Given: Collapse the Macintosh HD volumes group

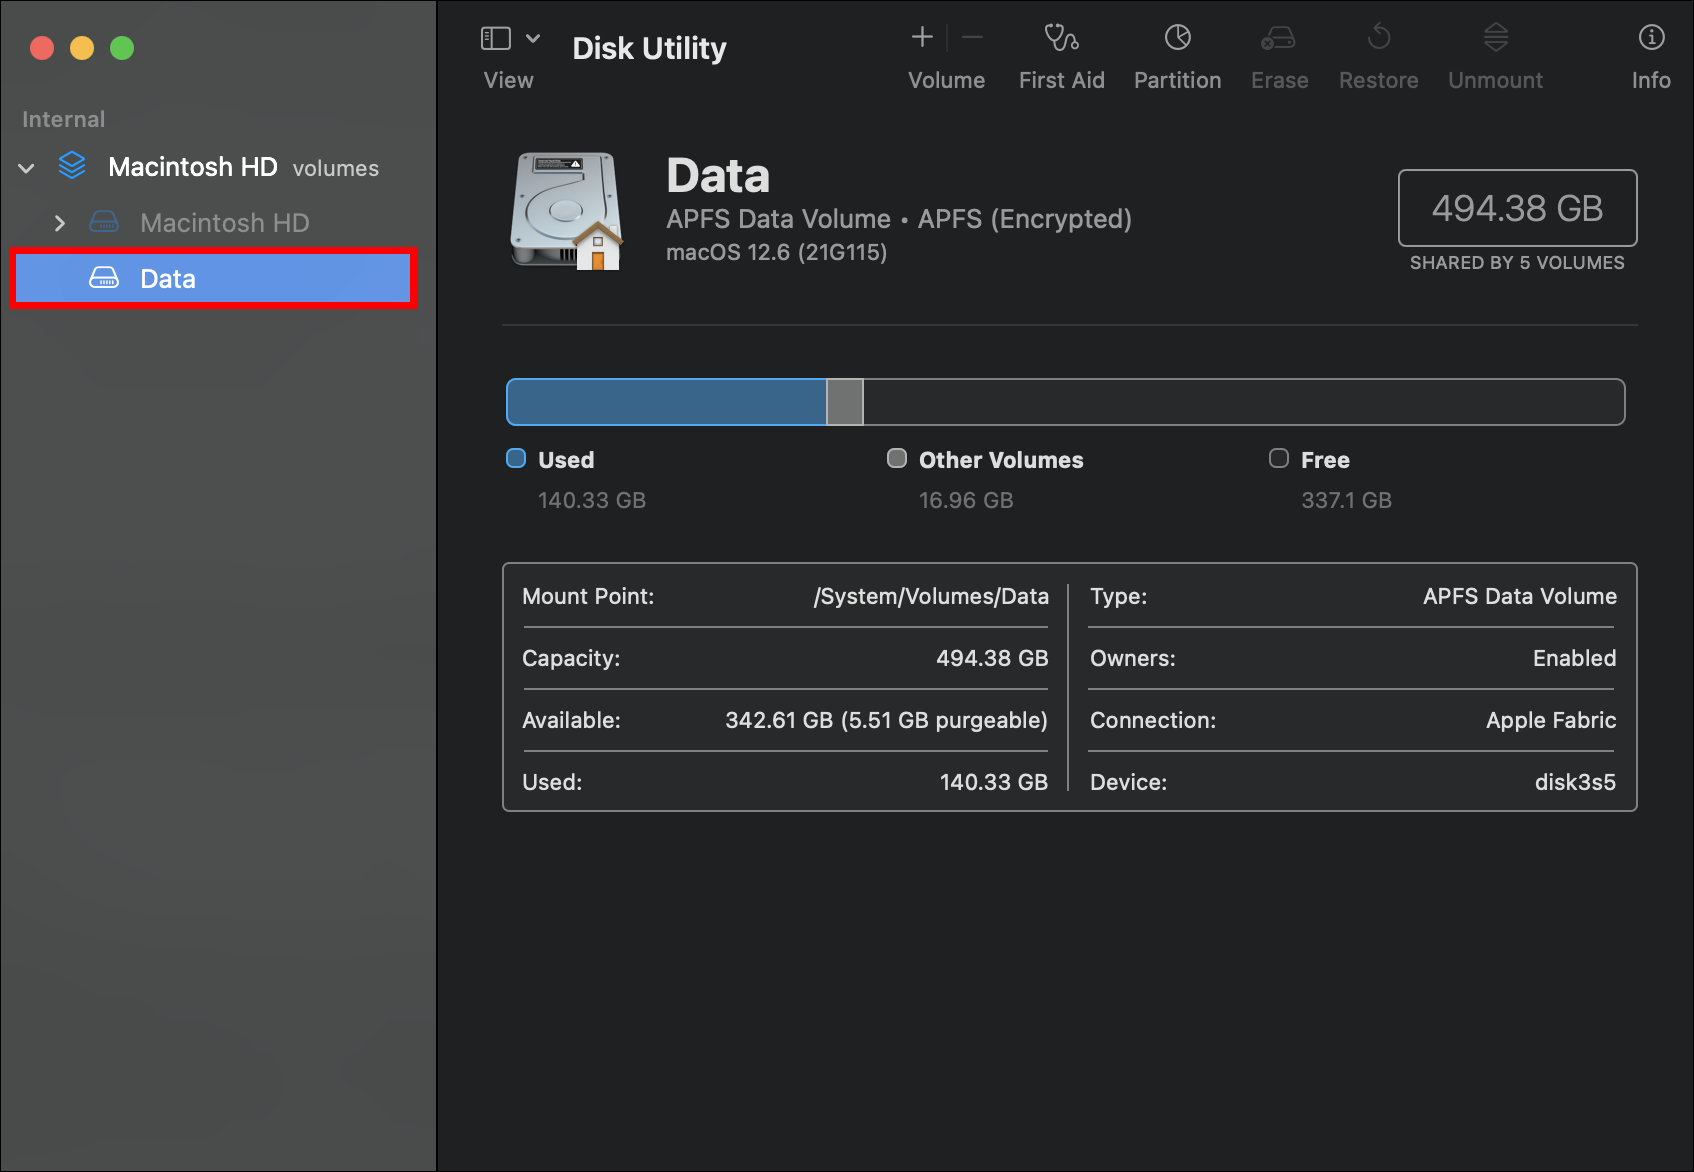Looking at the screenshot, I should (x=27, y=168).
